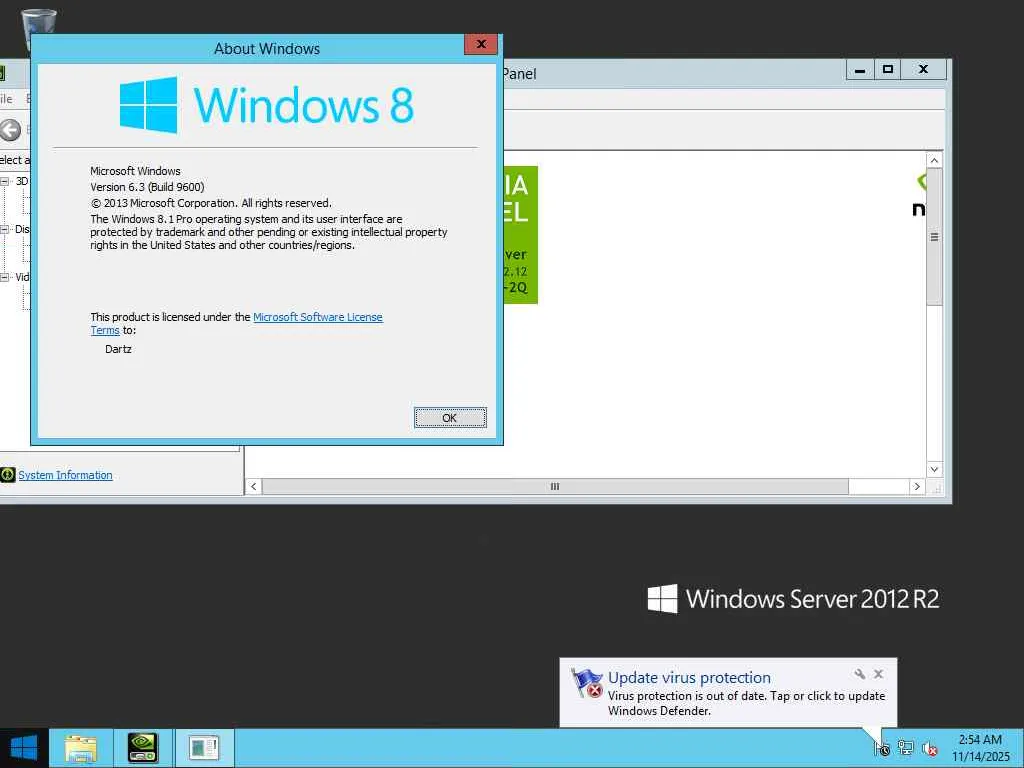
Task: Click the network tray icon
Action: (x=905, y=748)
